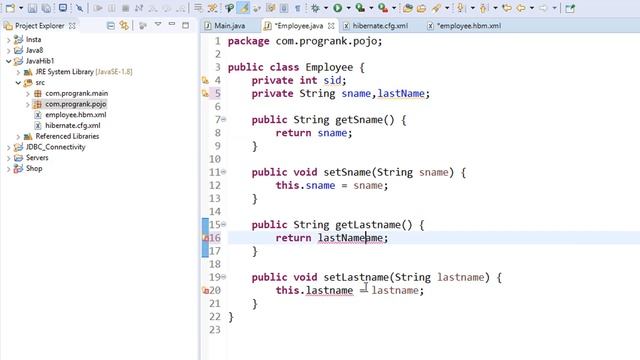Click the error marker on line 20
Image resolution: width=640 pixels, height=360 pixels.
pyautogui.click(x=205, y=290)
